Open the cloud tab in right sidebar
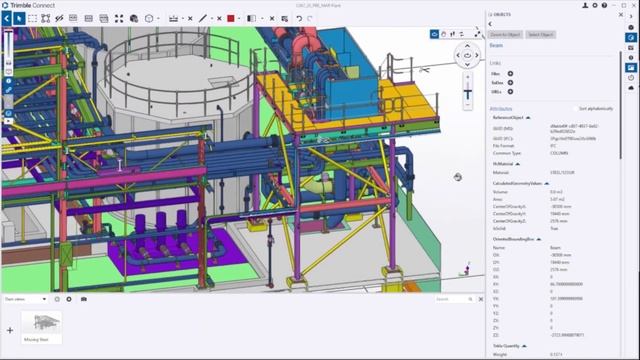The width and height of the screenshot is (640, 360). [631, 87]
